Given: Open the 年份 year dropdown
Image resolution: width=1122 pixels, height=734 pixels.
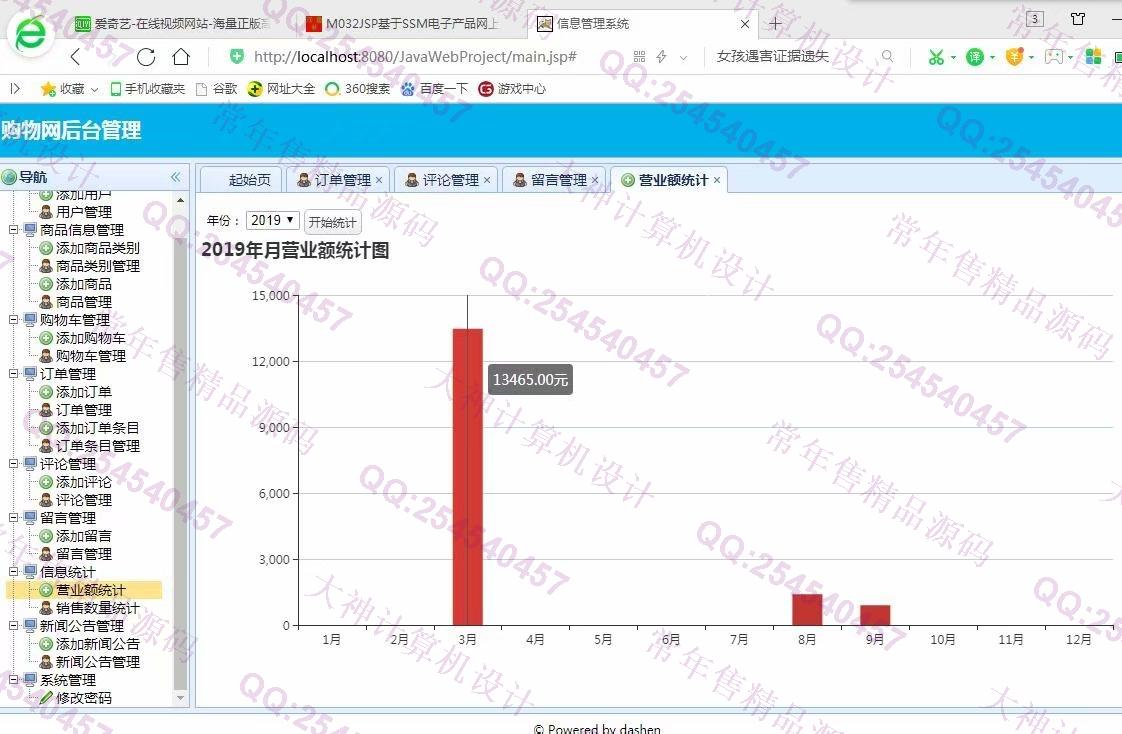Looking at the screenshot, I should (x=272, y=220).
